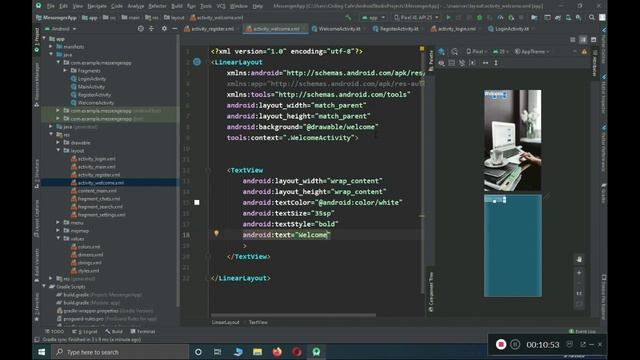Click the welcome layout design preview thumbnail

(x=513, y=140)
